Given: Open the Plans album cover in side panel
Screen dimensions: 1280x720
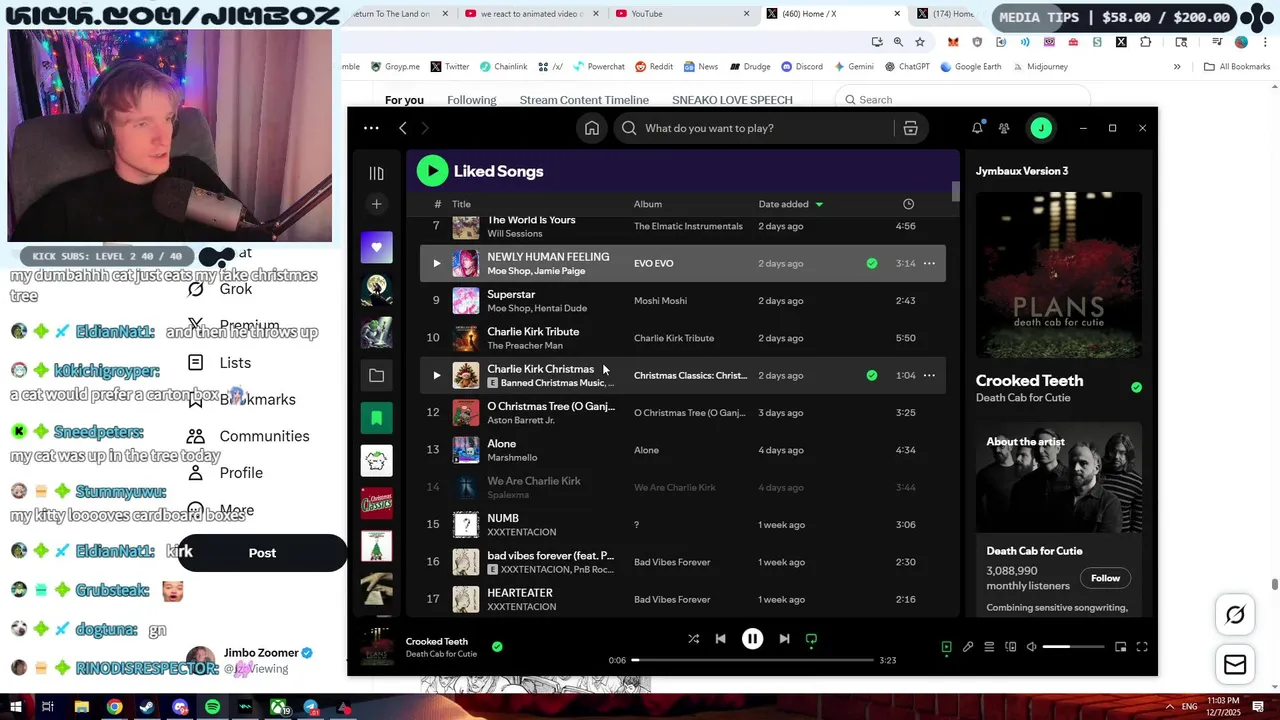Looking at the screenshot, I should pyautogui.click(x=1058, y=275).
